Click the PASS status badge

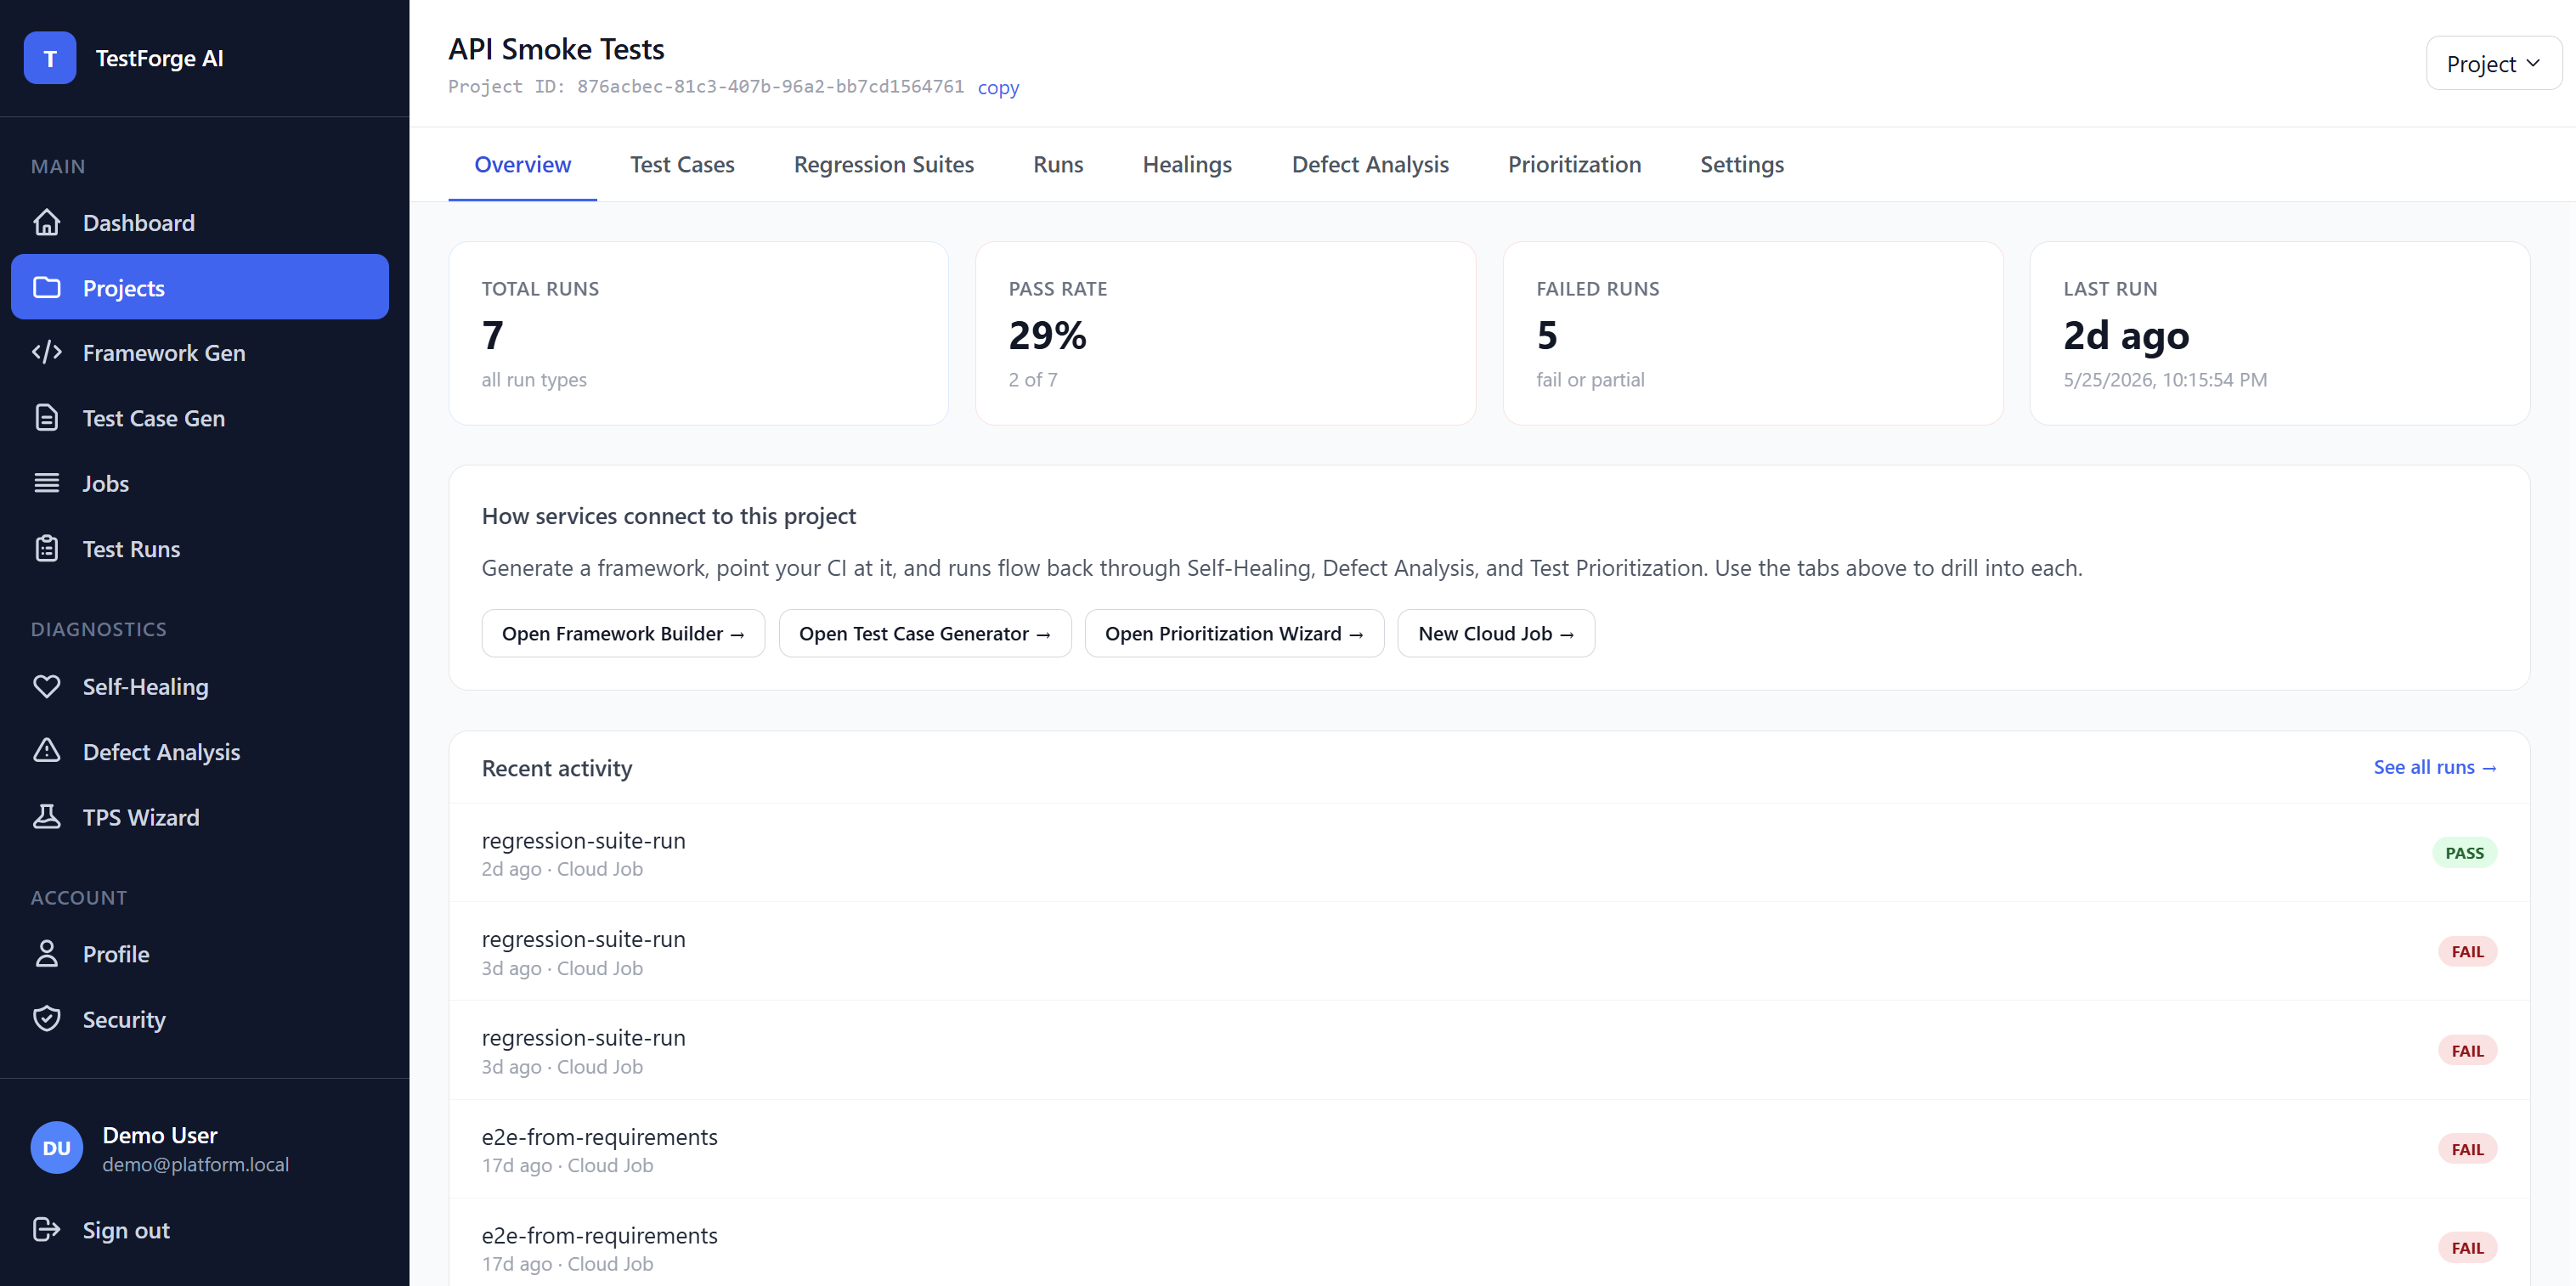pos(2464,853)
